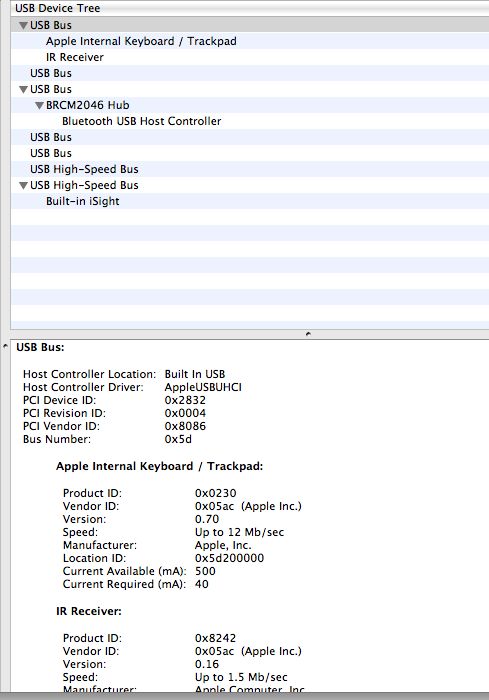Select the USB High-Speed Bus row without a triangle
Screen dimensions: 489x700
[250, 169]
